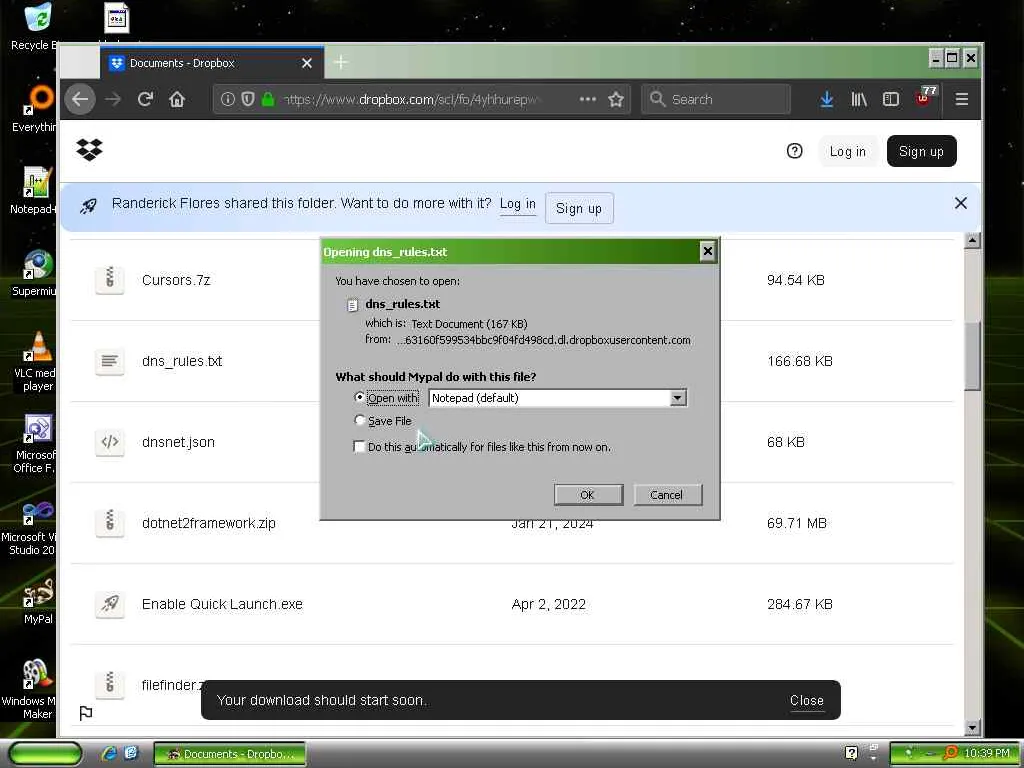The width and height of the screenshot is (1024, 768).
Task: Click the dnsnet.json code icon
Action: coord(110,442)
